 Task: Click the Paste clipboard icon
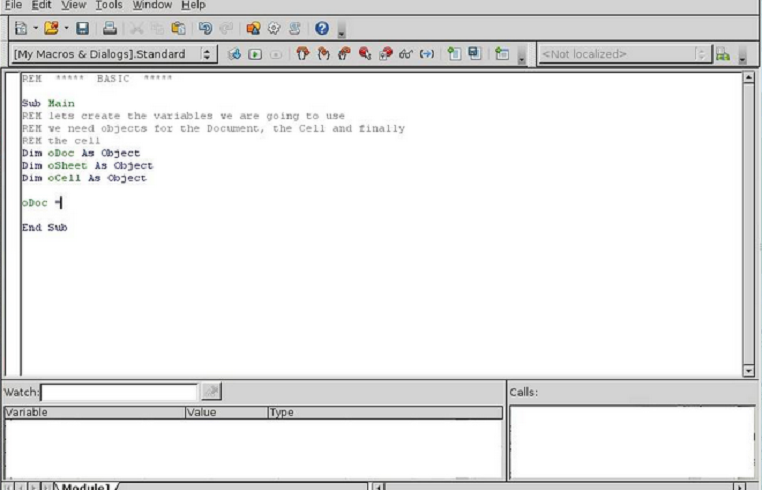pos(178,28)
